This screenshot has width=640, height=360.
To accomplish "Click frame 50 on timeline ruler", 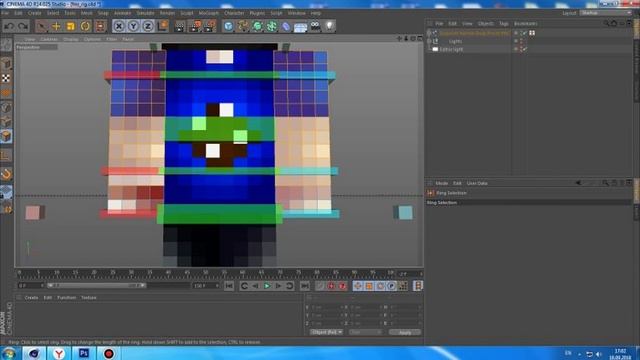I will 205,272.
